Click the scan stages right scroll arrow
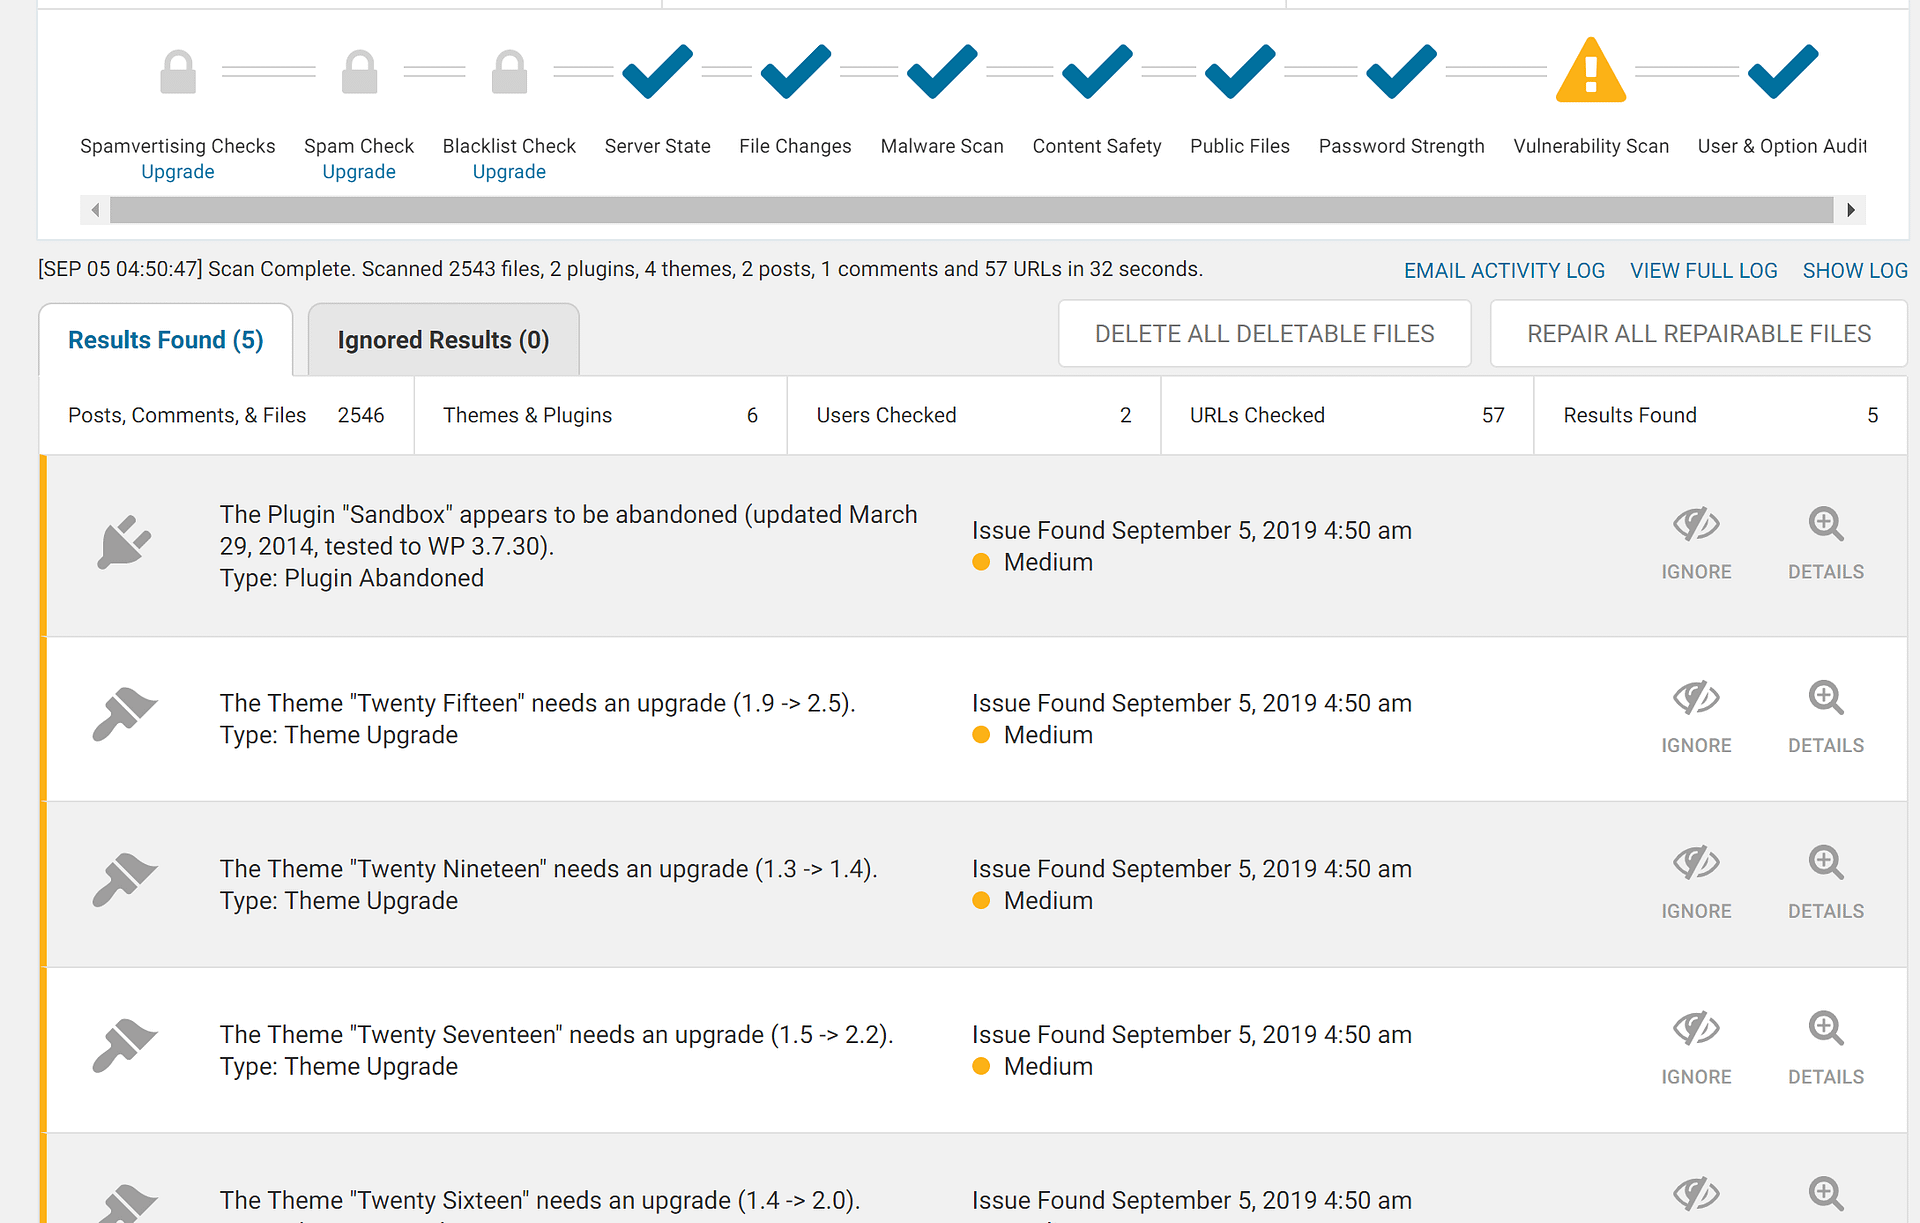The height and width of the screenshot is (1223, 1920). point(1851,210)
